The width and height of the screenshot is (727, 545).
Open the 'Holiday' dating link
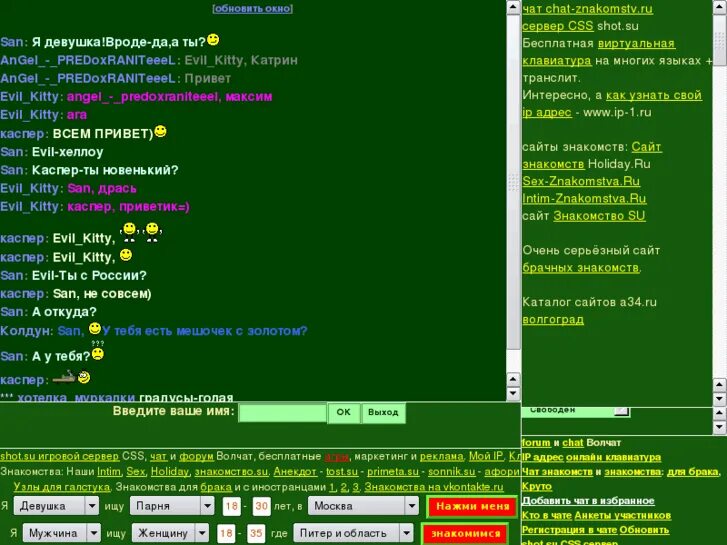170,472
